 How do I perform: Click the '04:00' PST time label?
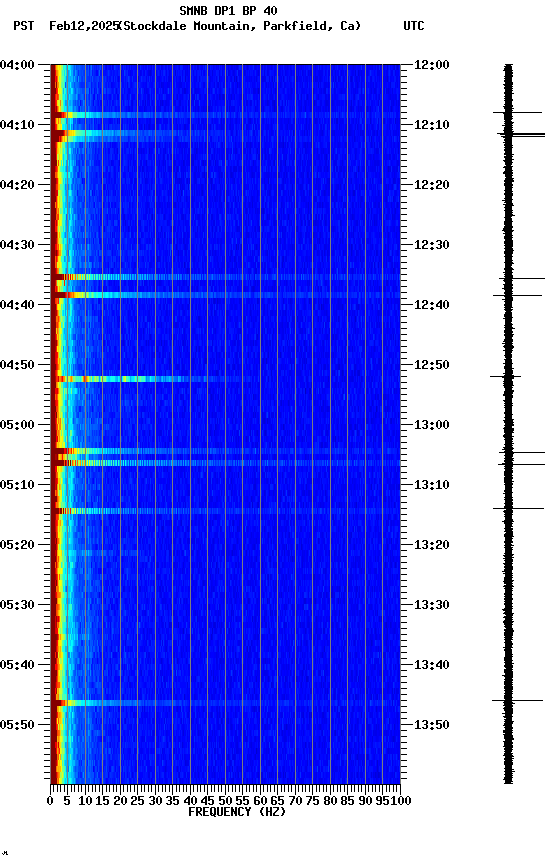tap(17, 65)
